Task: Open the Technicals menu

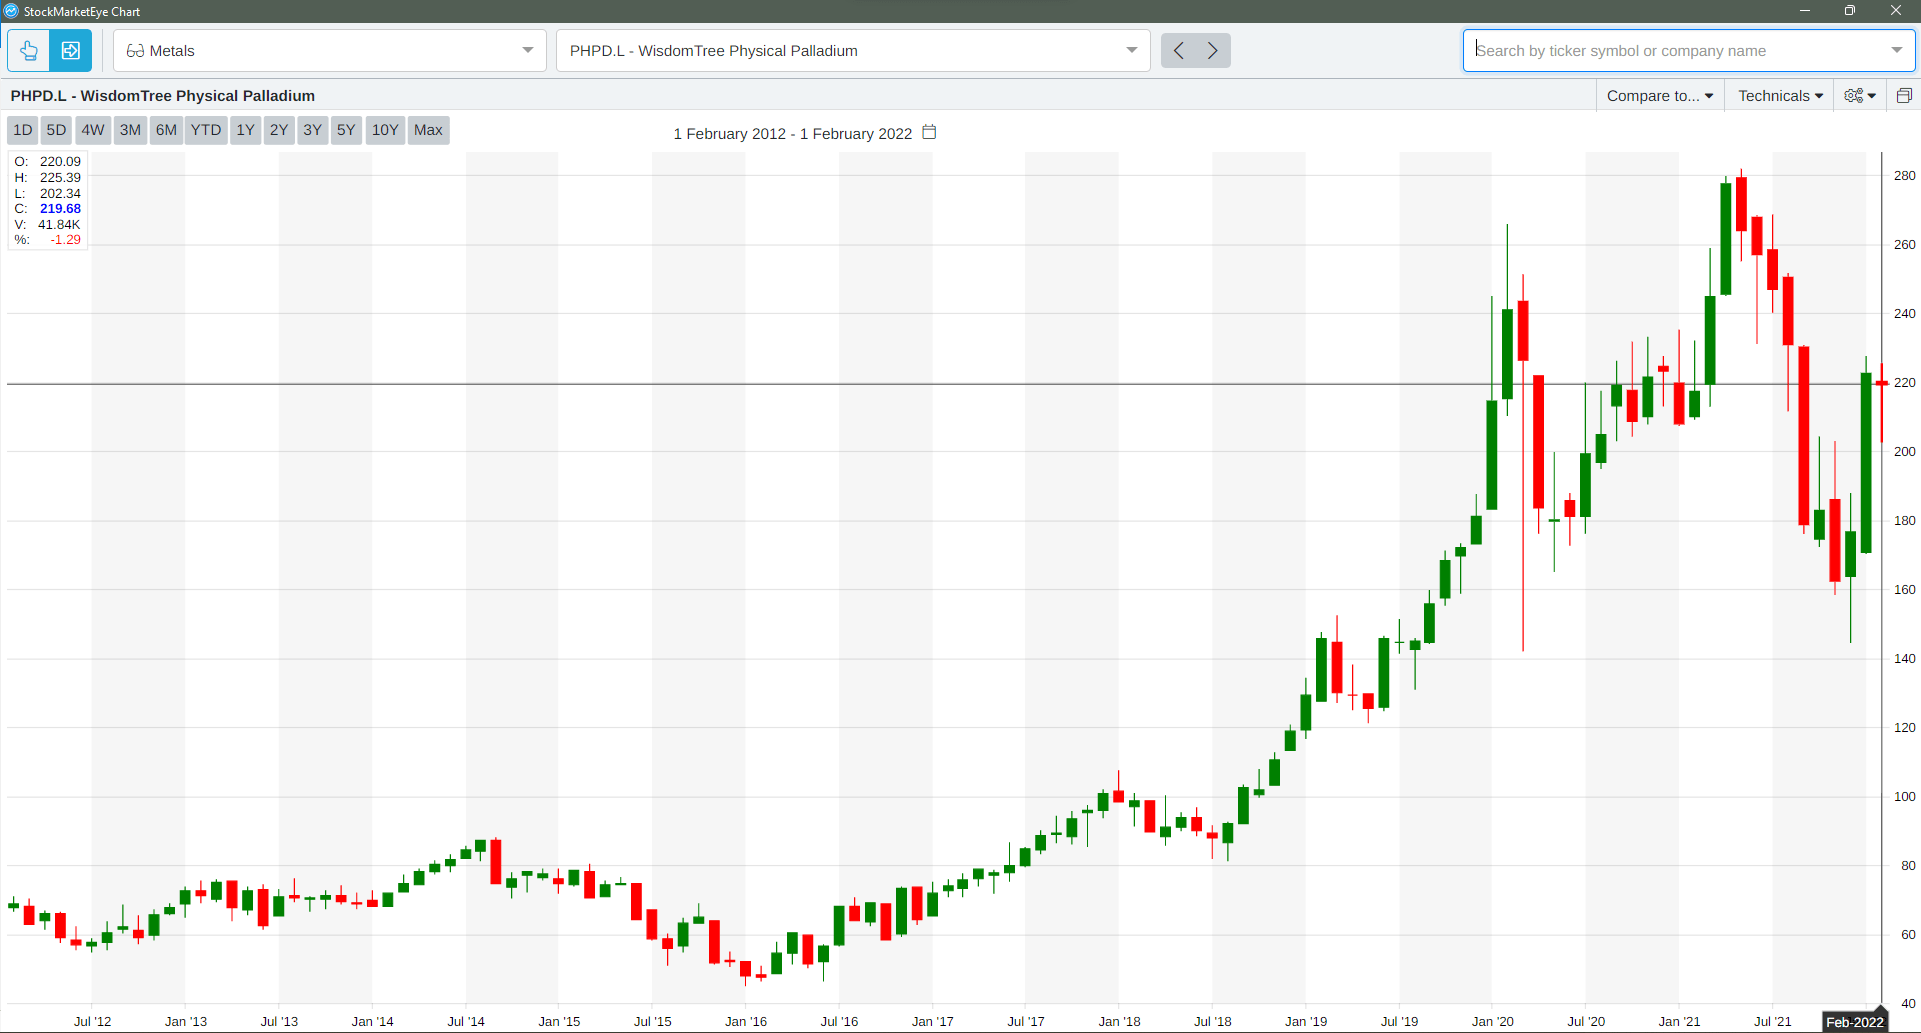Action: [x=1780, y=95]
